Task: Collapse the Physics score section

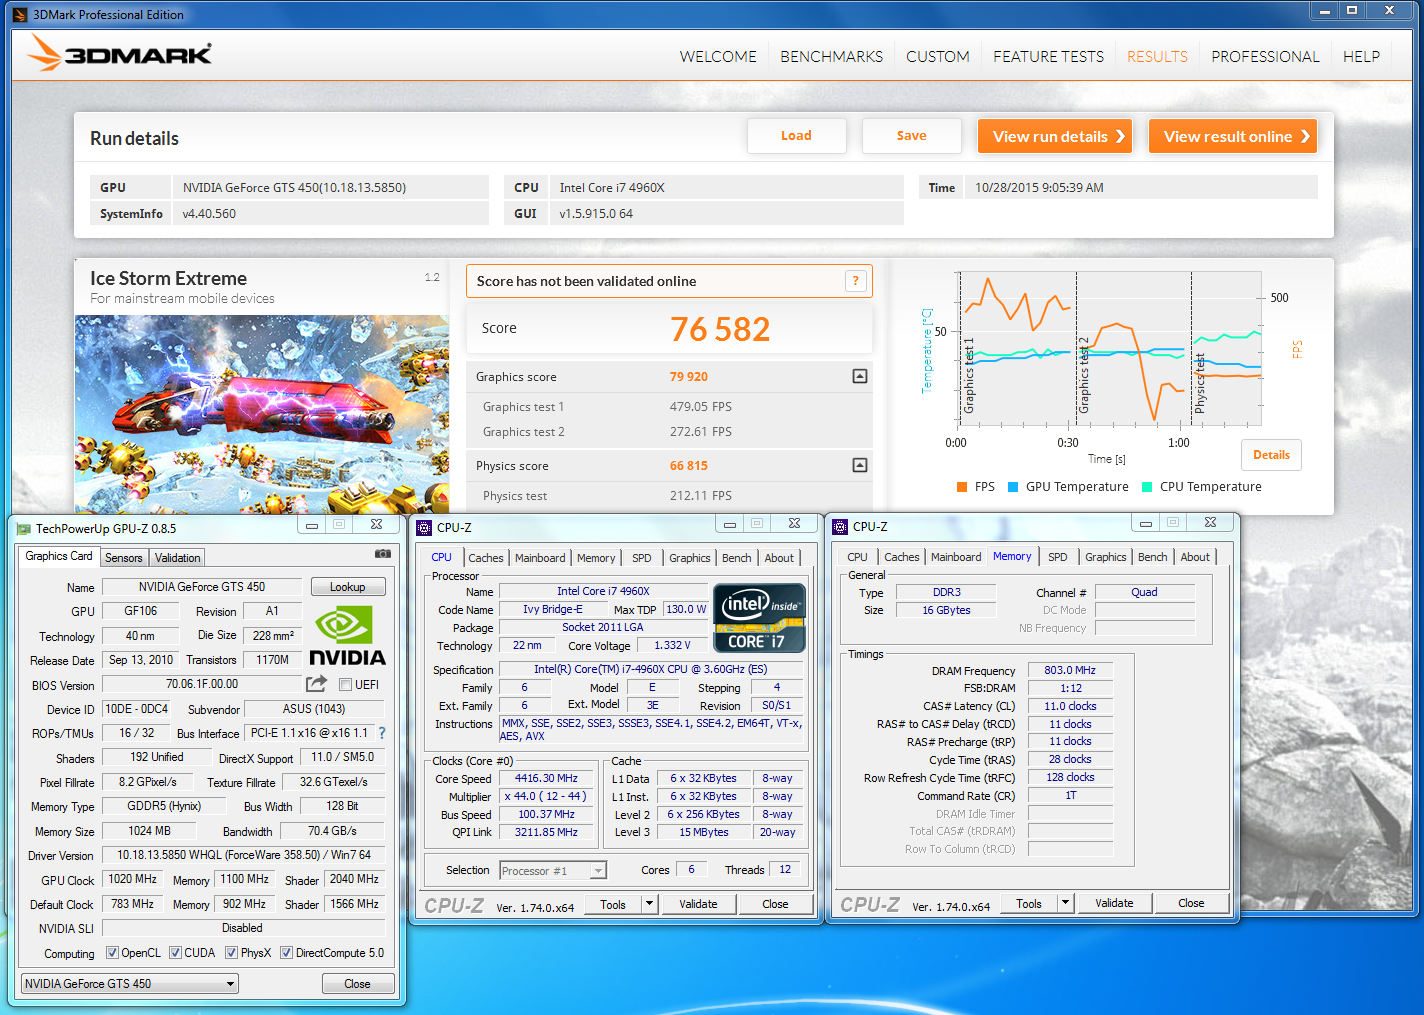Action: click(x=859, y=465)
